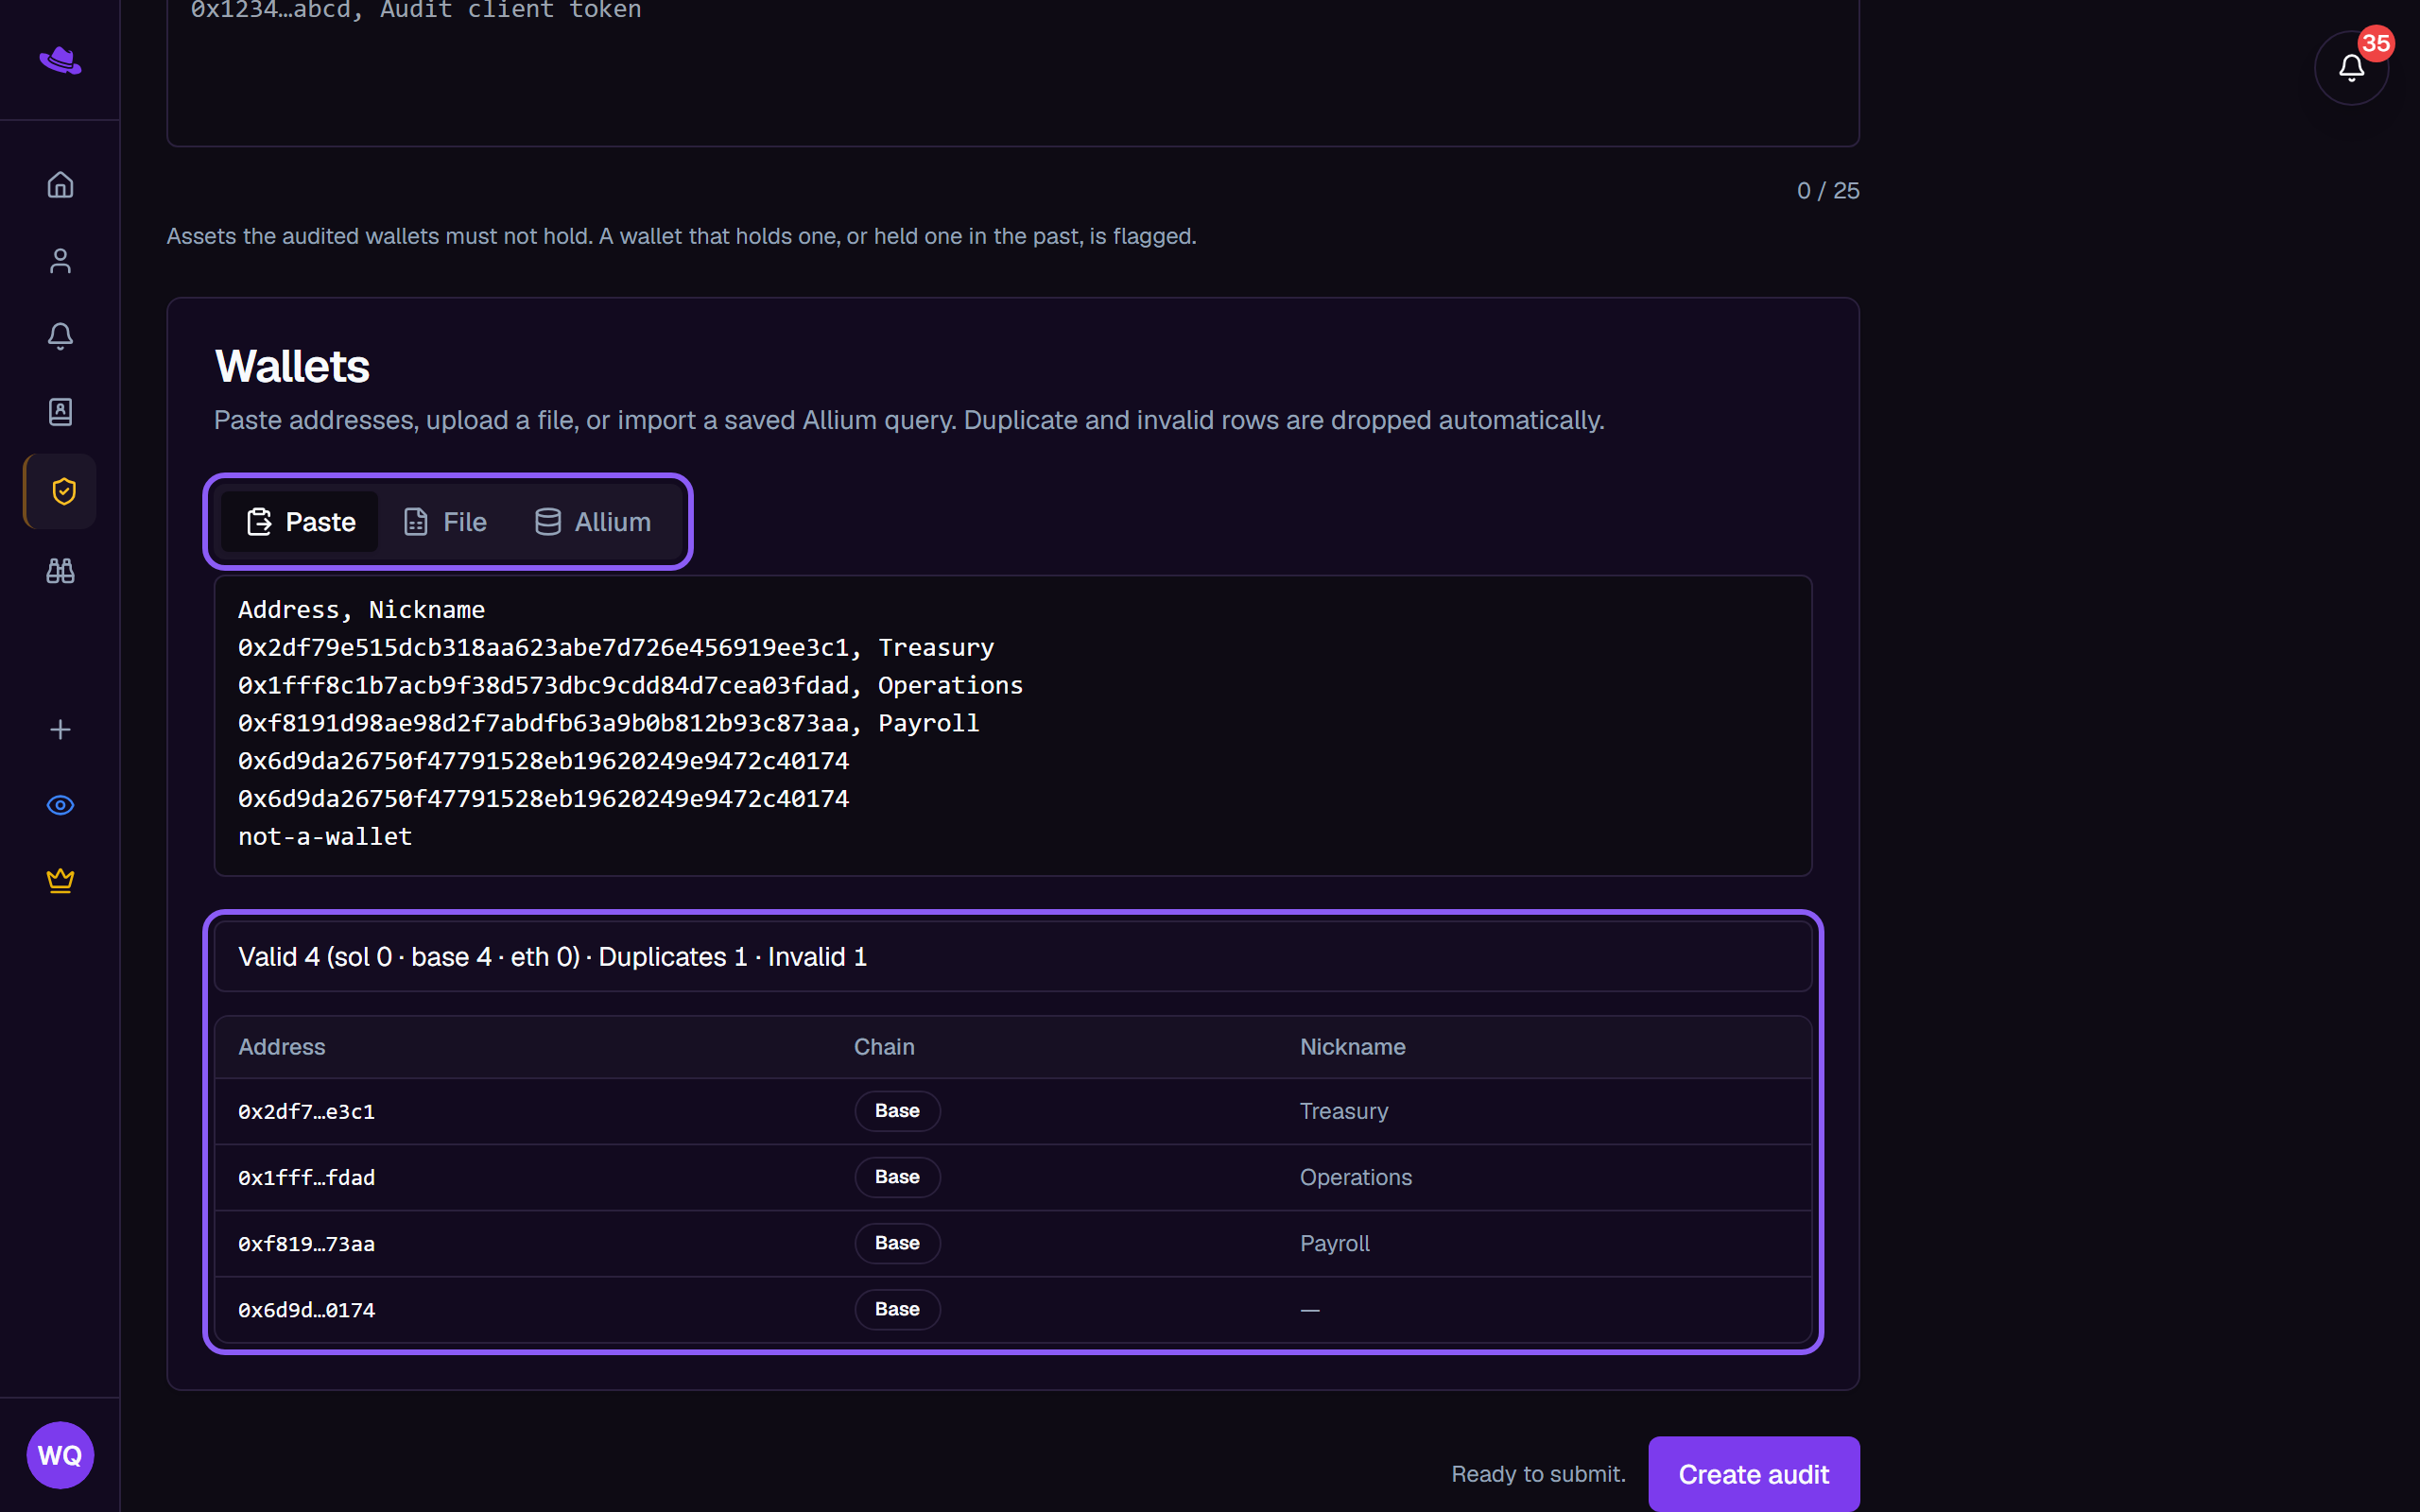Click the Wallets section heading
The width and height of the screenshot is (2420, 1512).
(x=292, y=366)
